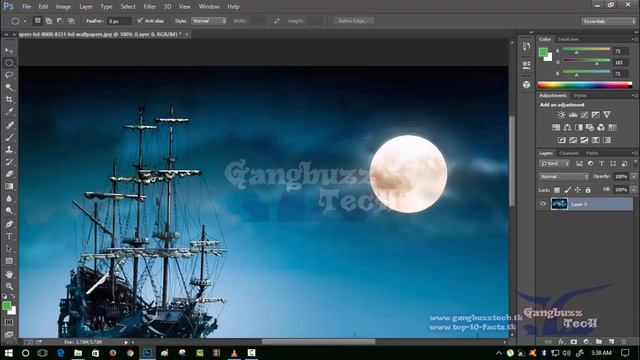Open the Style dropdown in options bar

tap(209, 21)
